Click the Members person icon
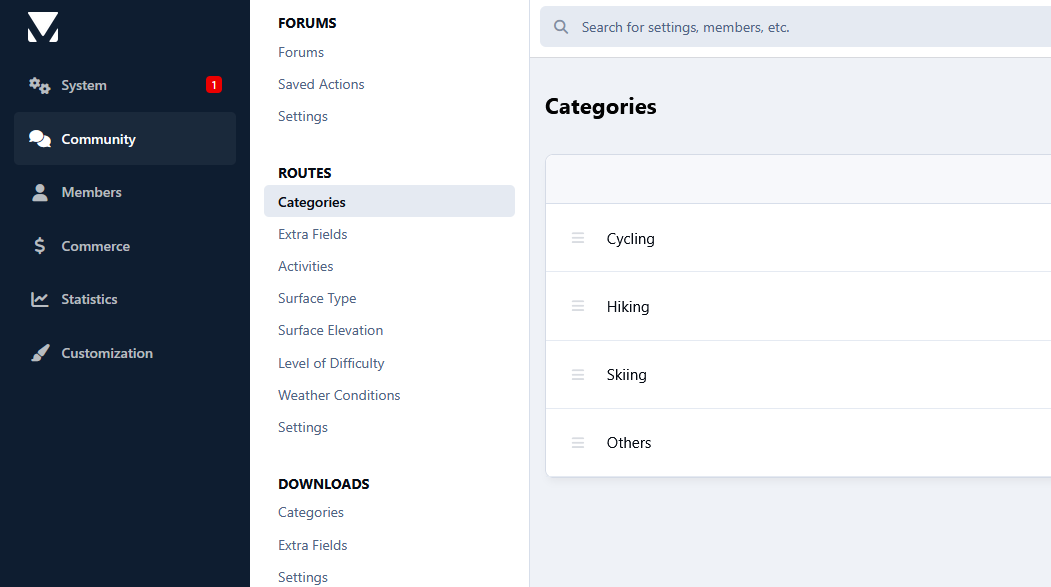 coord(40,192)
